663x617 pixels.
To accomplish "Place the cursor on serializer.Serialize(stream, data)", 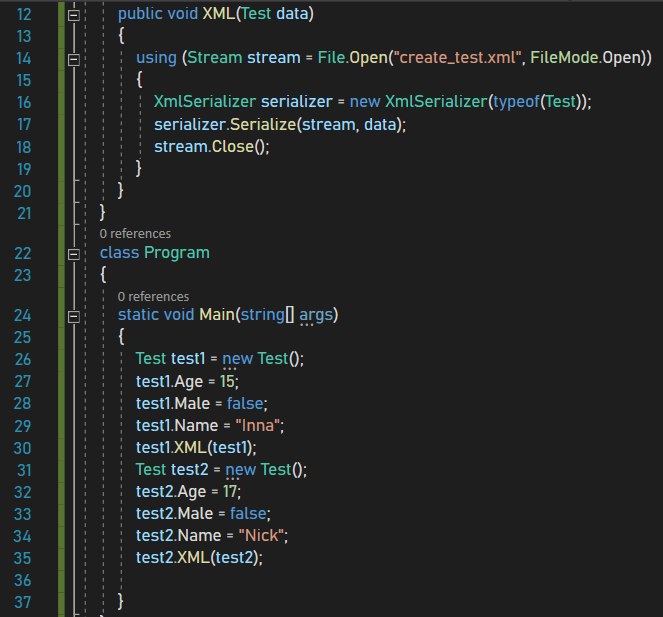I will [x=280, y=124].
